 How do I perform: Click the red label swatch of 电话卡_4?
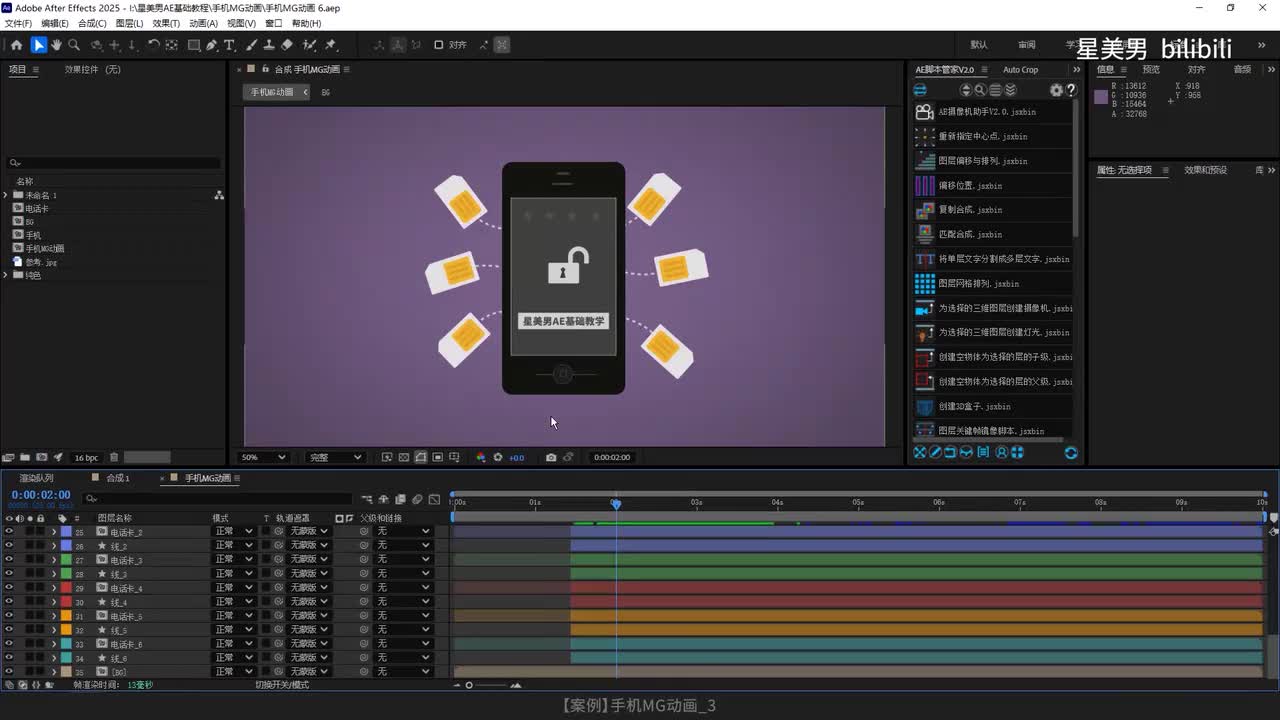[66, 588]
